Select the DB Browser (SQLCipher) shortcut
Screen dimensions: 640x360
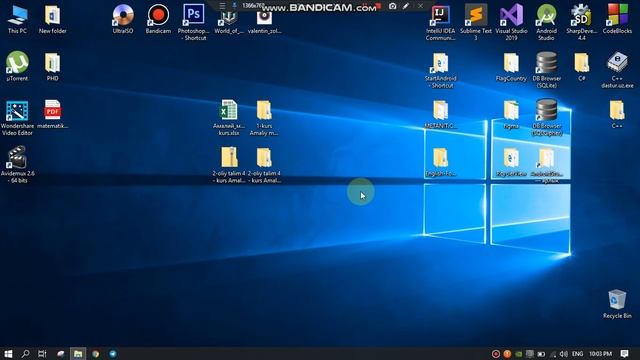click(547, 118)
